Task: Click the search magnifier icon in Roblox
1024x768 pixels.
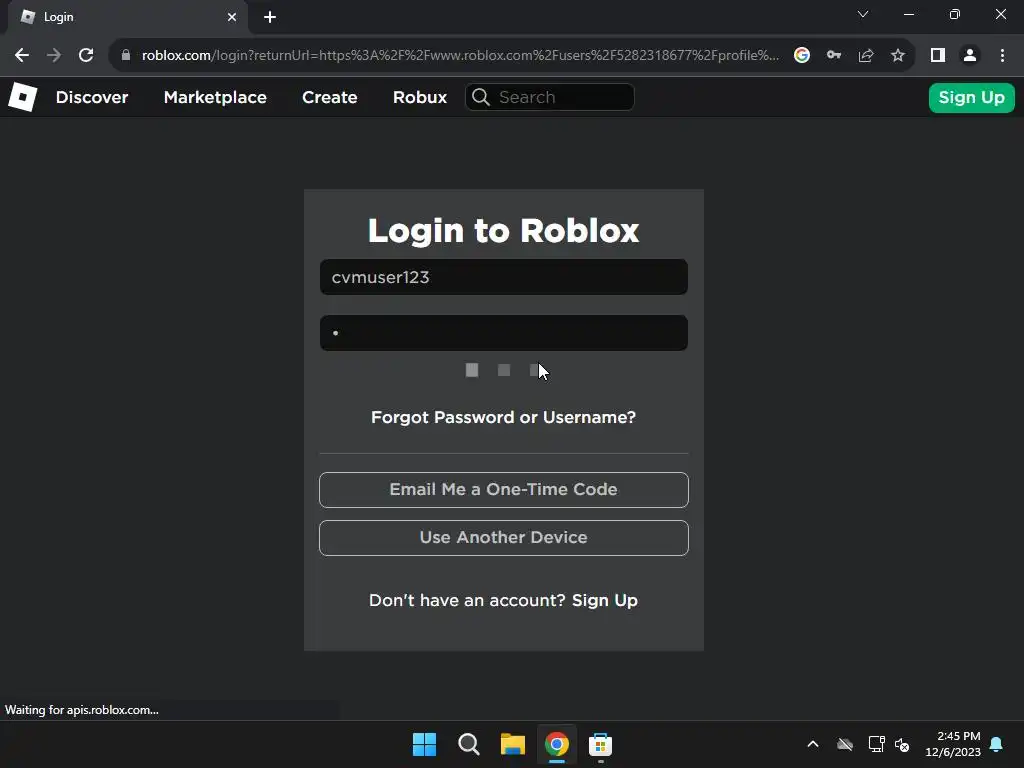Action: tap(481, 97)
